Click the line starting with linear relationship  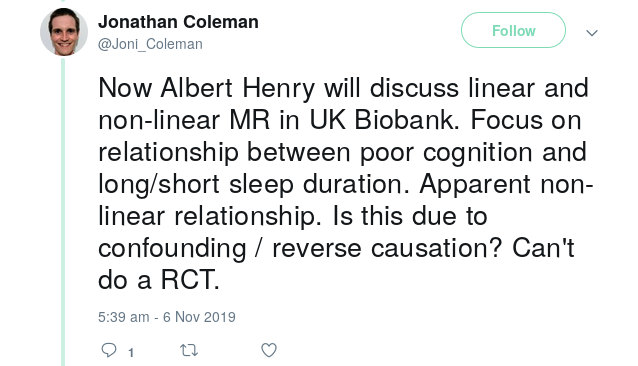click(293, 216)
